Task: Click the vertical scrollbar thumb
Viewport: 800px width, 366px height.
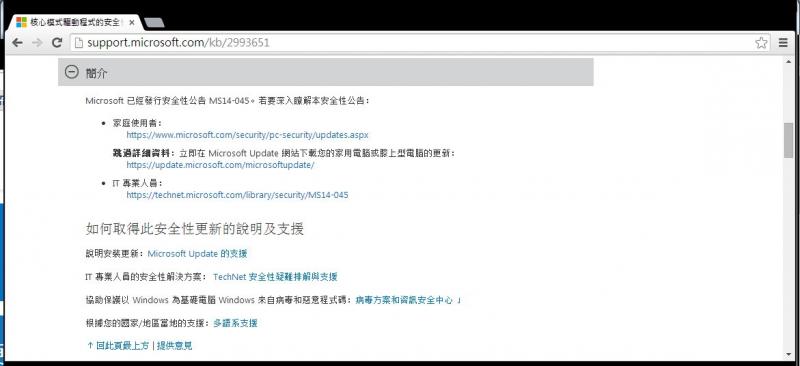Action: tap(788, 140)
